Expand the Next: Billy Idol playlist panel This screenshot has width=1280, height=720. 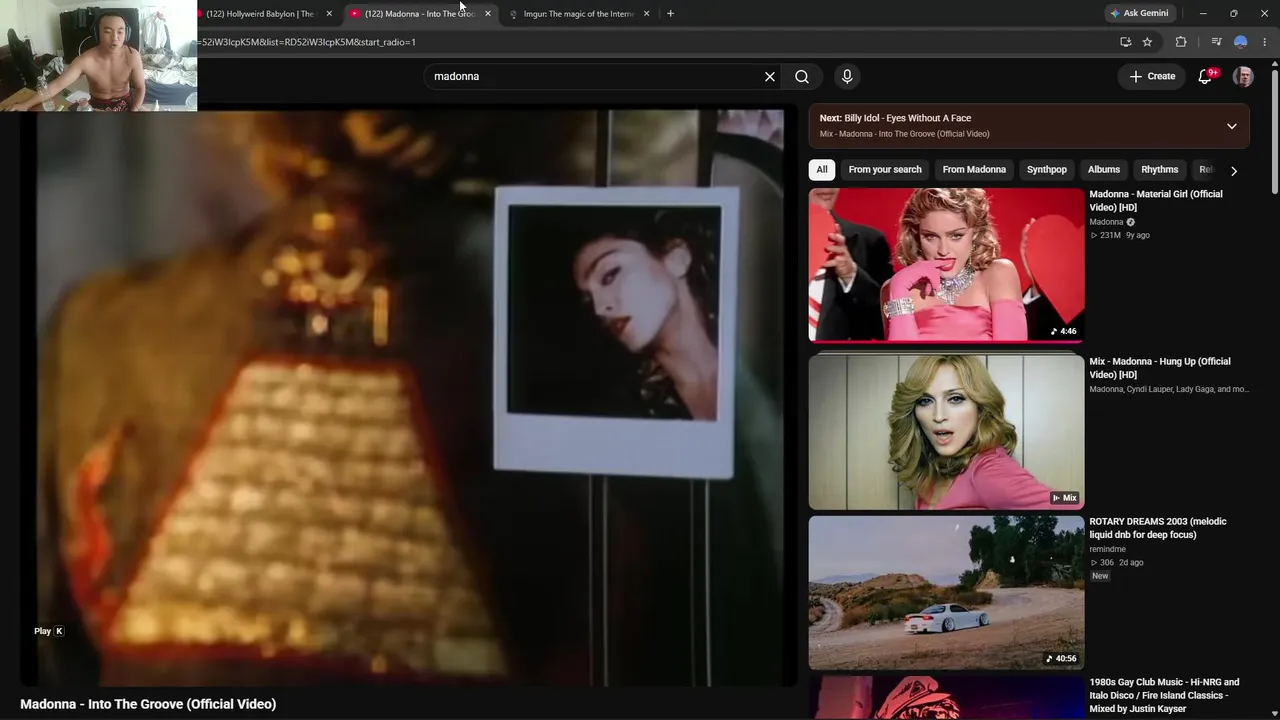(x=1231, y=126)
